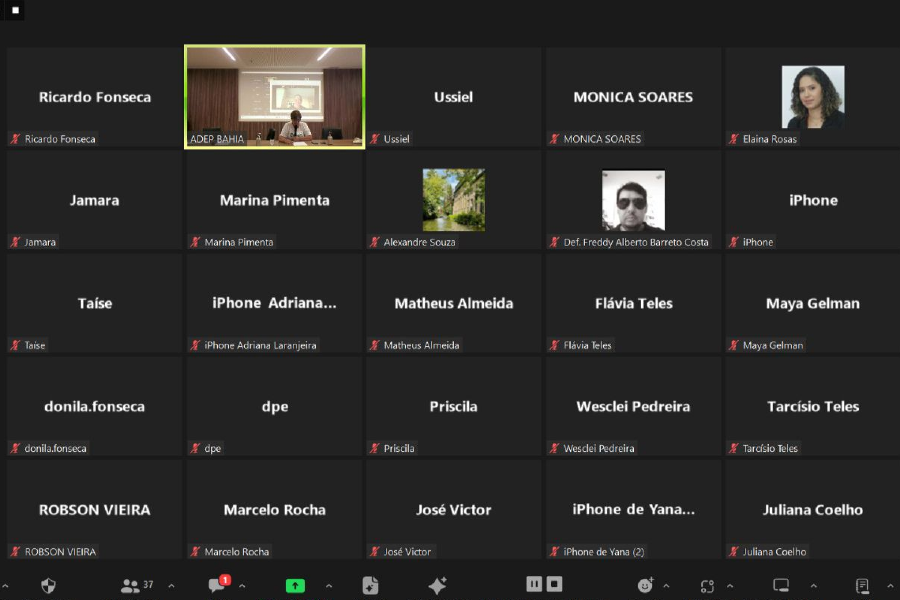Click muted mic icon beside Juliana Coelho
The image size is (900, 600).
tap(734, 552)
